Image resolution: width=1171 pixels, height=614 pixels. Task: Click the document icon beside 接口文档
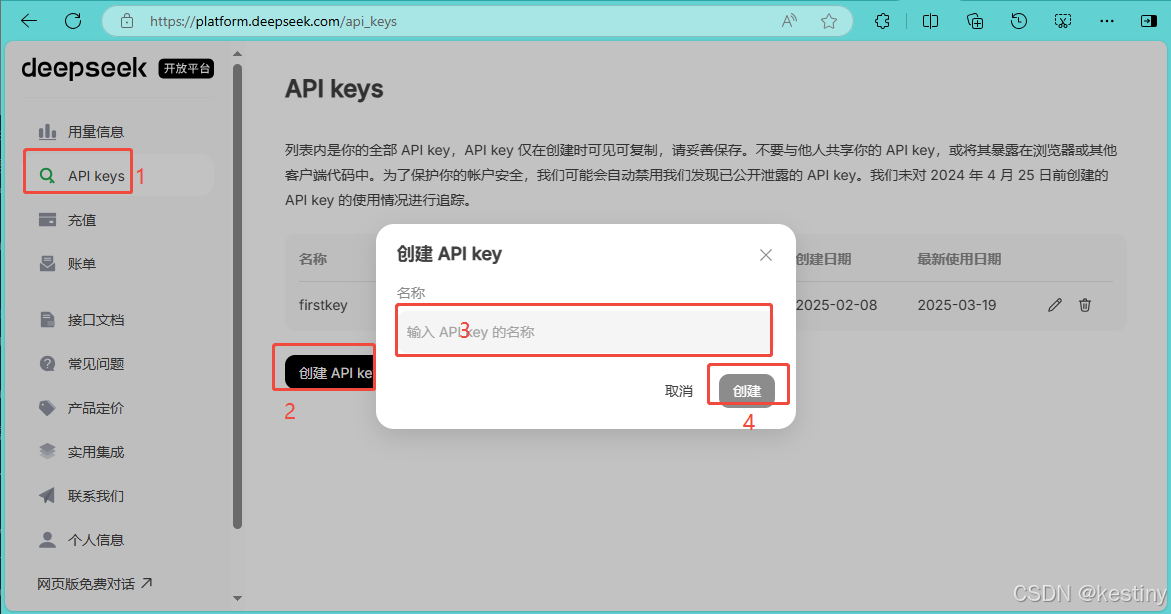[x=47, y=320]
